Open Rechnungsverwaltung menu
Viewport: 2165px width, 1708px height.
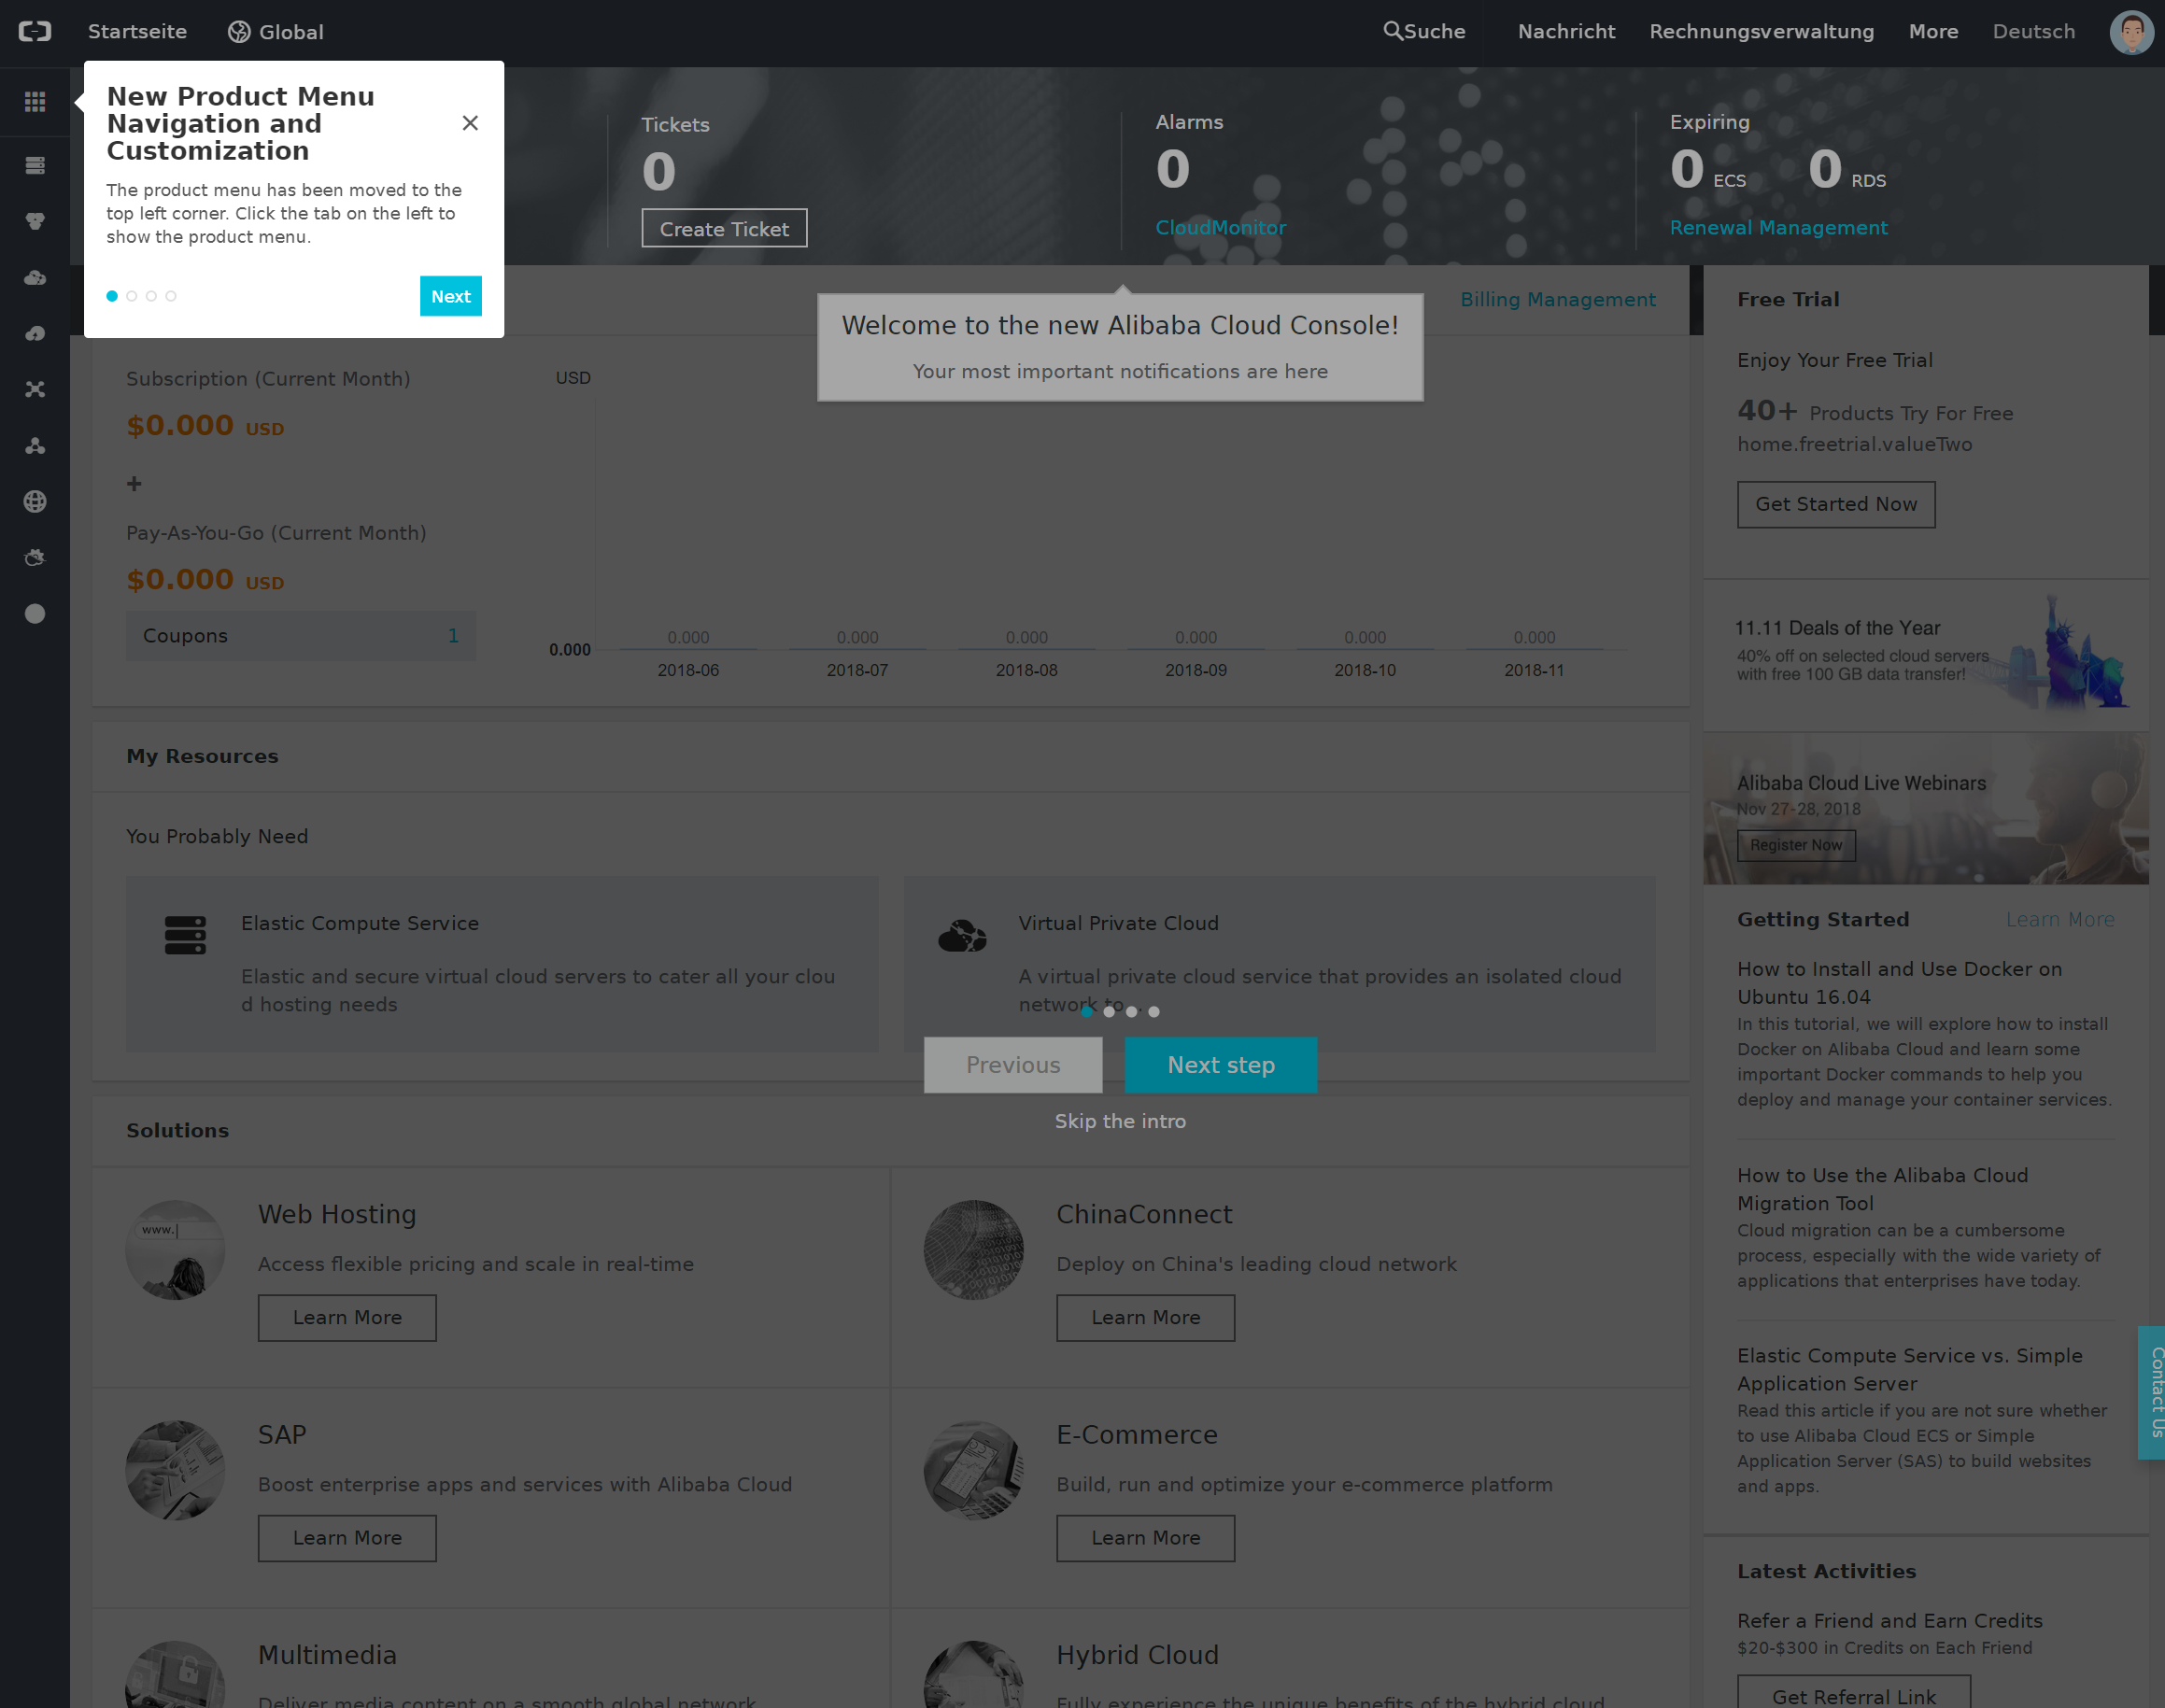tap(1761, 31)
